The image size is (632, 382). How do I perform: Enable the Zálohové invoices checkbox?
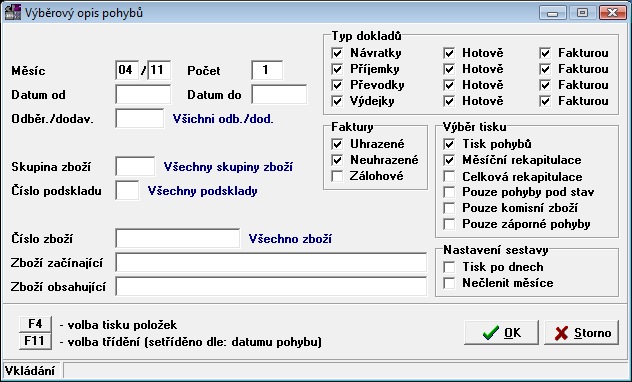pyautogui.click(x=337, y=176)
